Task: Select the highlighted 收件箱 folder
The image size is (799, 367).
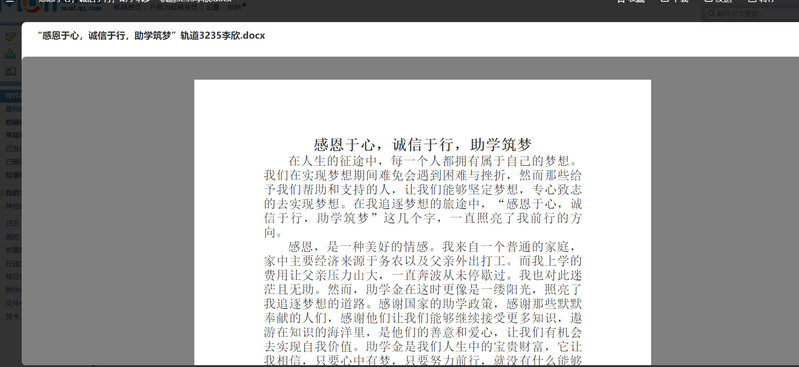Action: [11, 95]
